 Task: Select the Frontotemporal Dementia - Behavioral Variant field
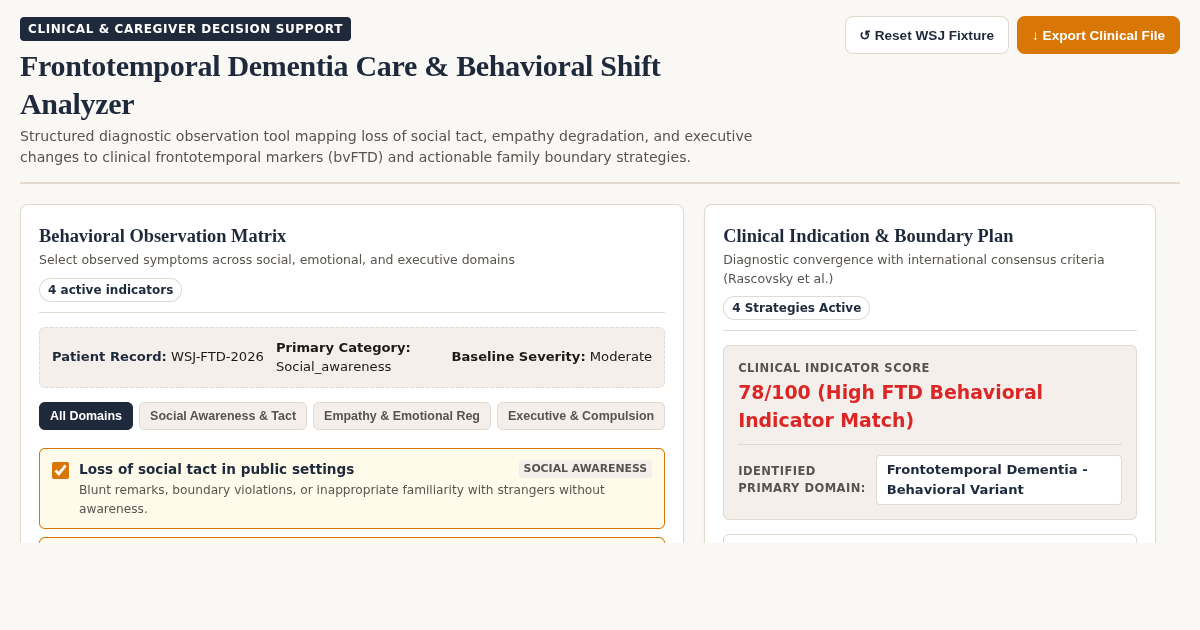pos(998,480)
